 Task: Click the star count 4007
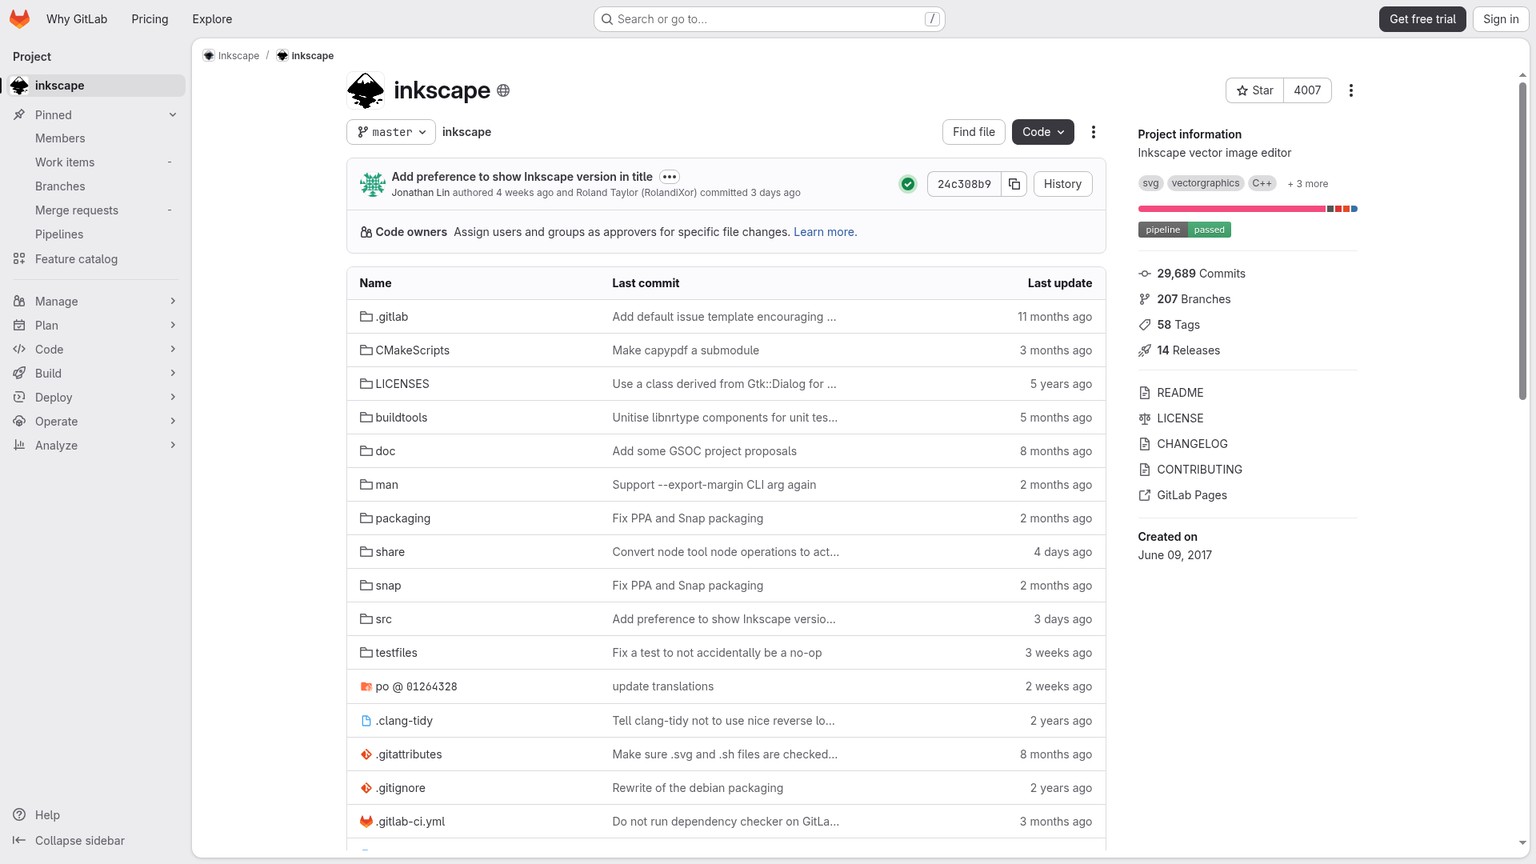[x=1307, y=90]
